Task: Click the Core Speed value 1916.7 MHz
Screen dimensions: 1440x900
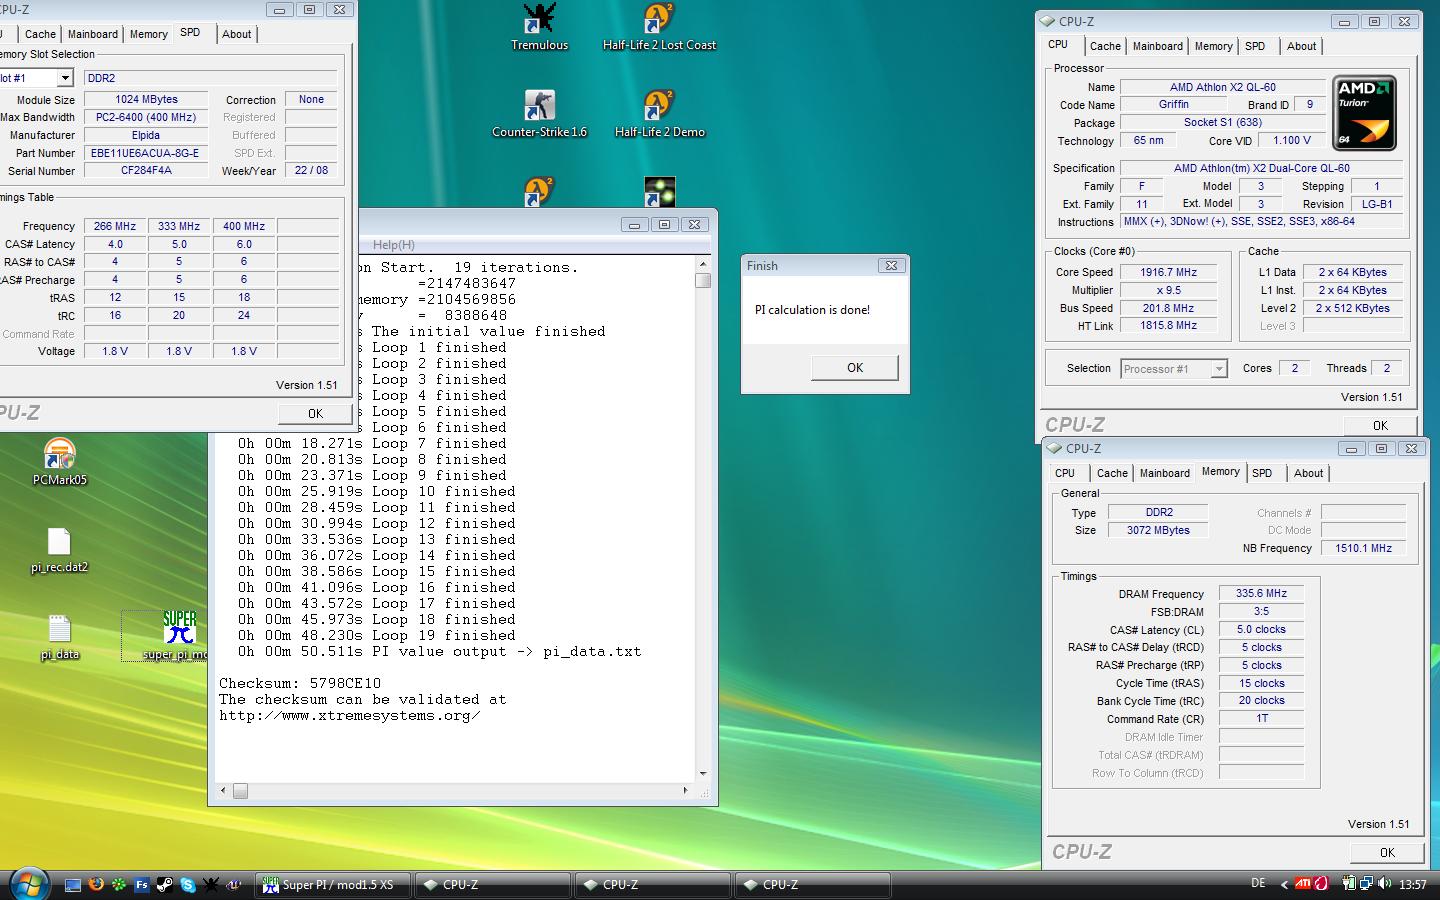Action: pos(1168,272)
